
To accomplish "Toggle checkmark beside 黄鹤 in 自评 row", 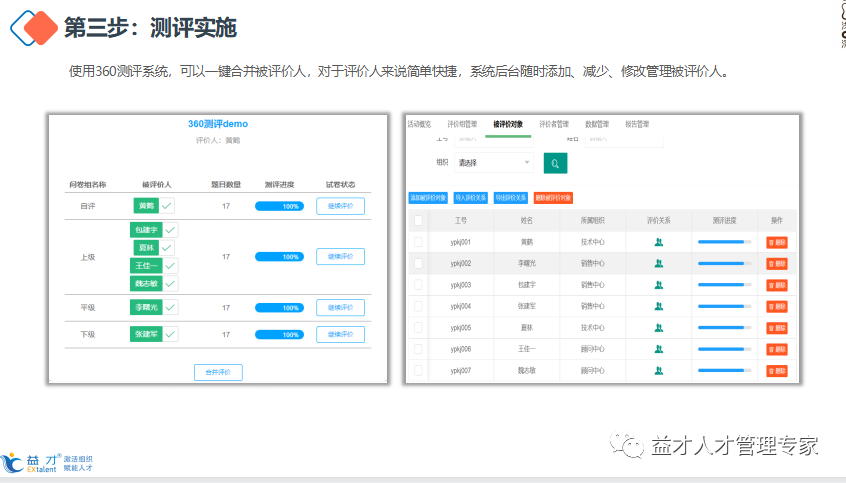I will 167,206.
